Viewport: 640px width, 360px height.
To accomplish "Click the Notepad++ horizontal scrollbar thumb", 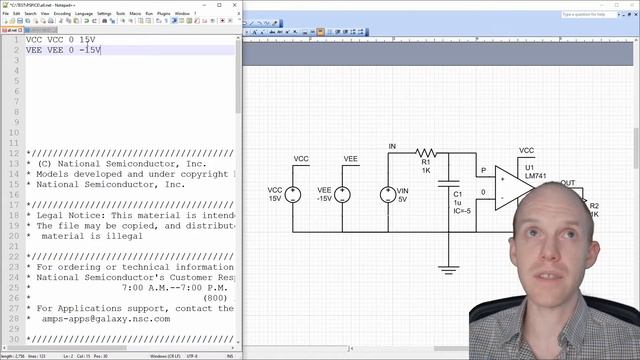I will 67,348.
